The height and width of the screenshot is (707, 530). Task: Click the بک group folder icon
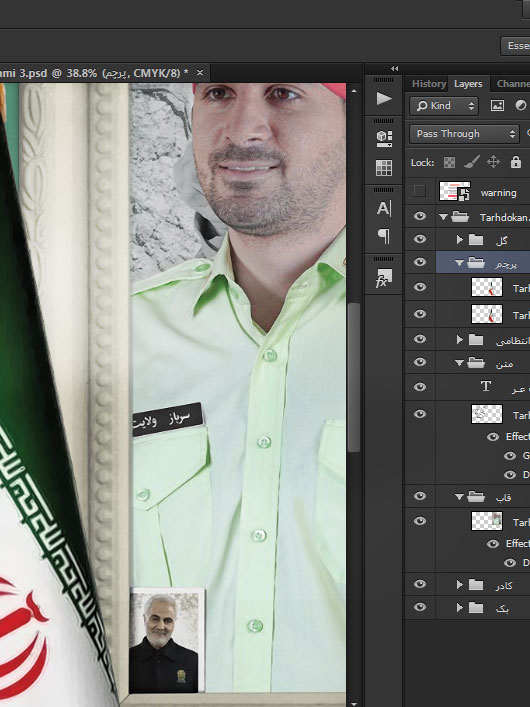coord(476,608)
